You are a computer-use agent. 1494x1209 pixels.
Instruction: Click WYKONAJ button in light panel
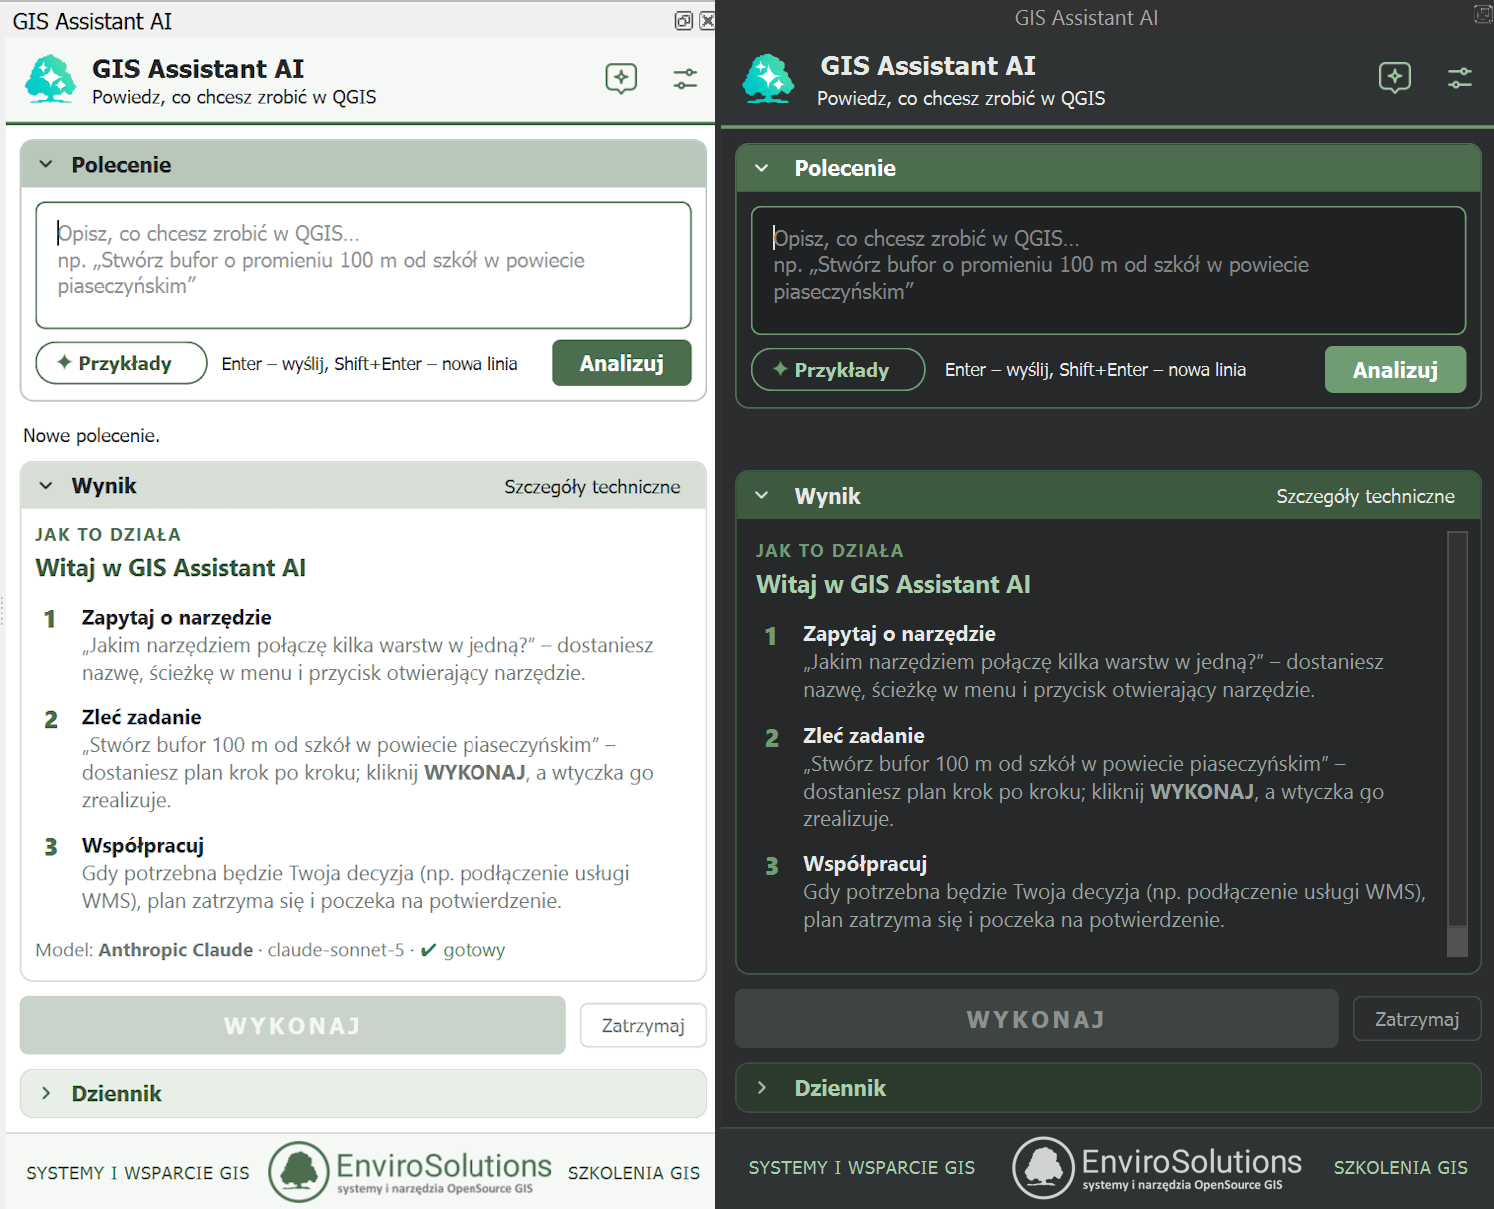coord(293,1026)
